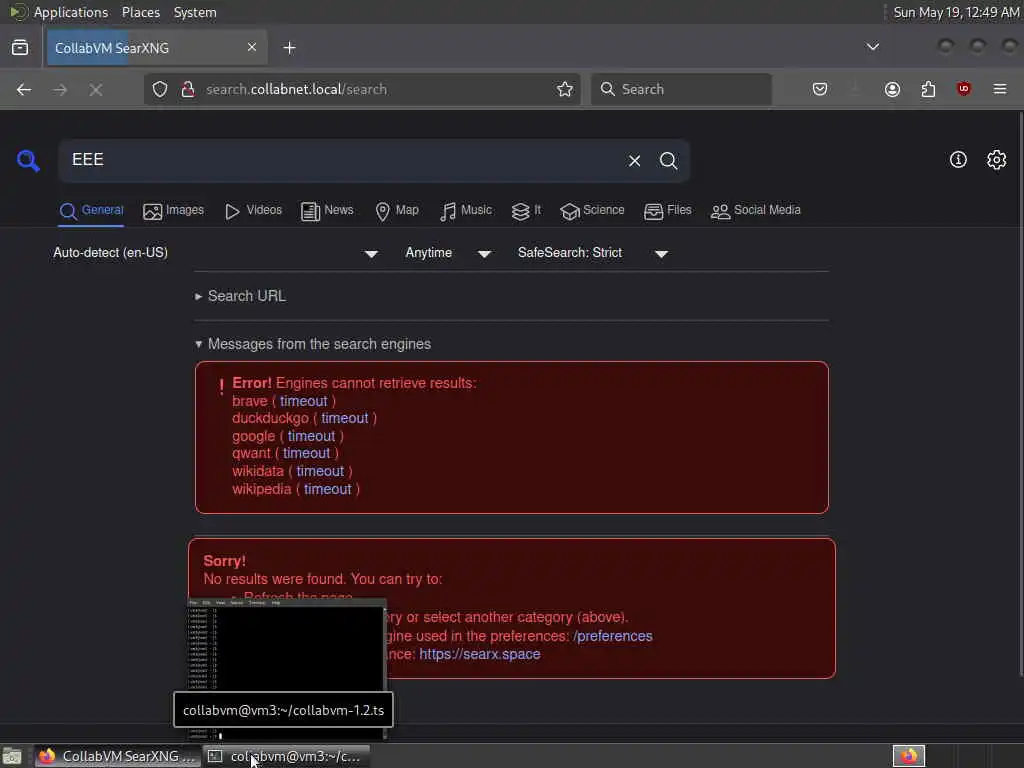Open the Firefox account icon
The height and width of the screenshot is (768, 1024).
tap(892, 89)
